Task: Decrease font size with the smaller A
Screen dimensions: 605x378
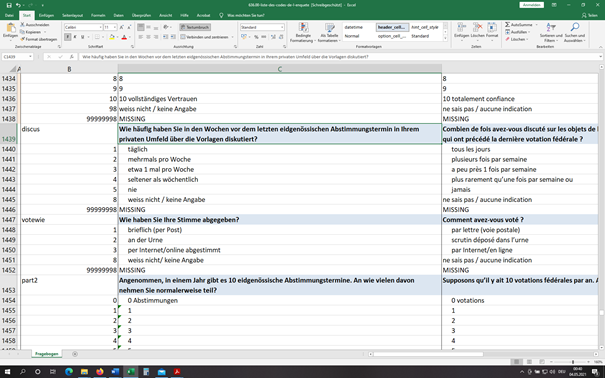Action: pyautogui.click(x=128, y=27)
